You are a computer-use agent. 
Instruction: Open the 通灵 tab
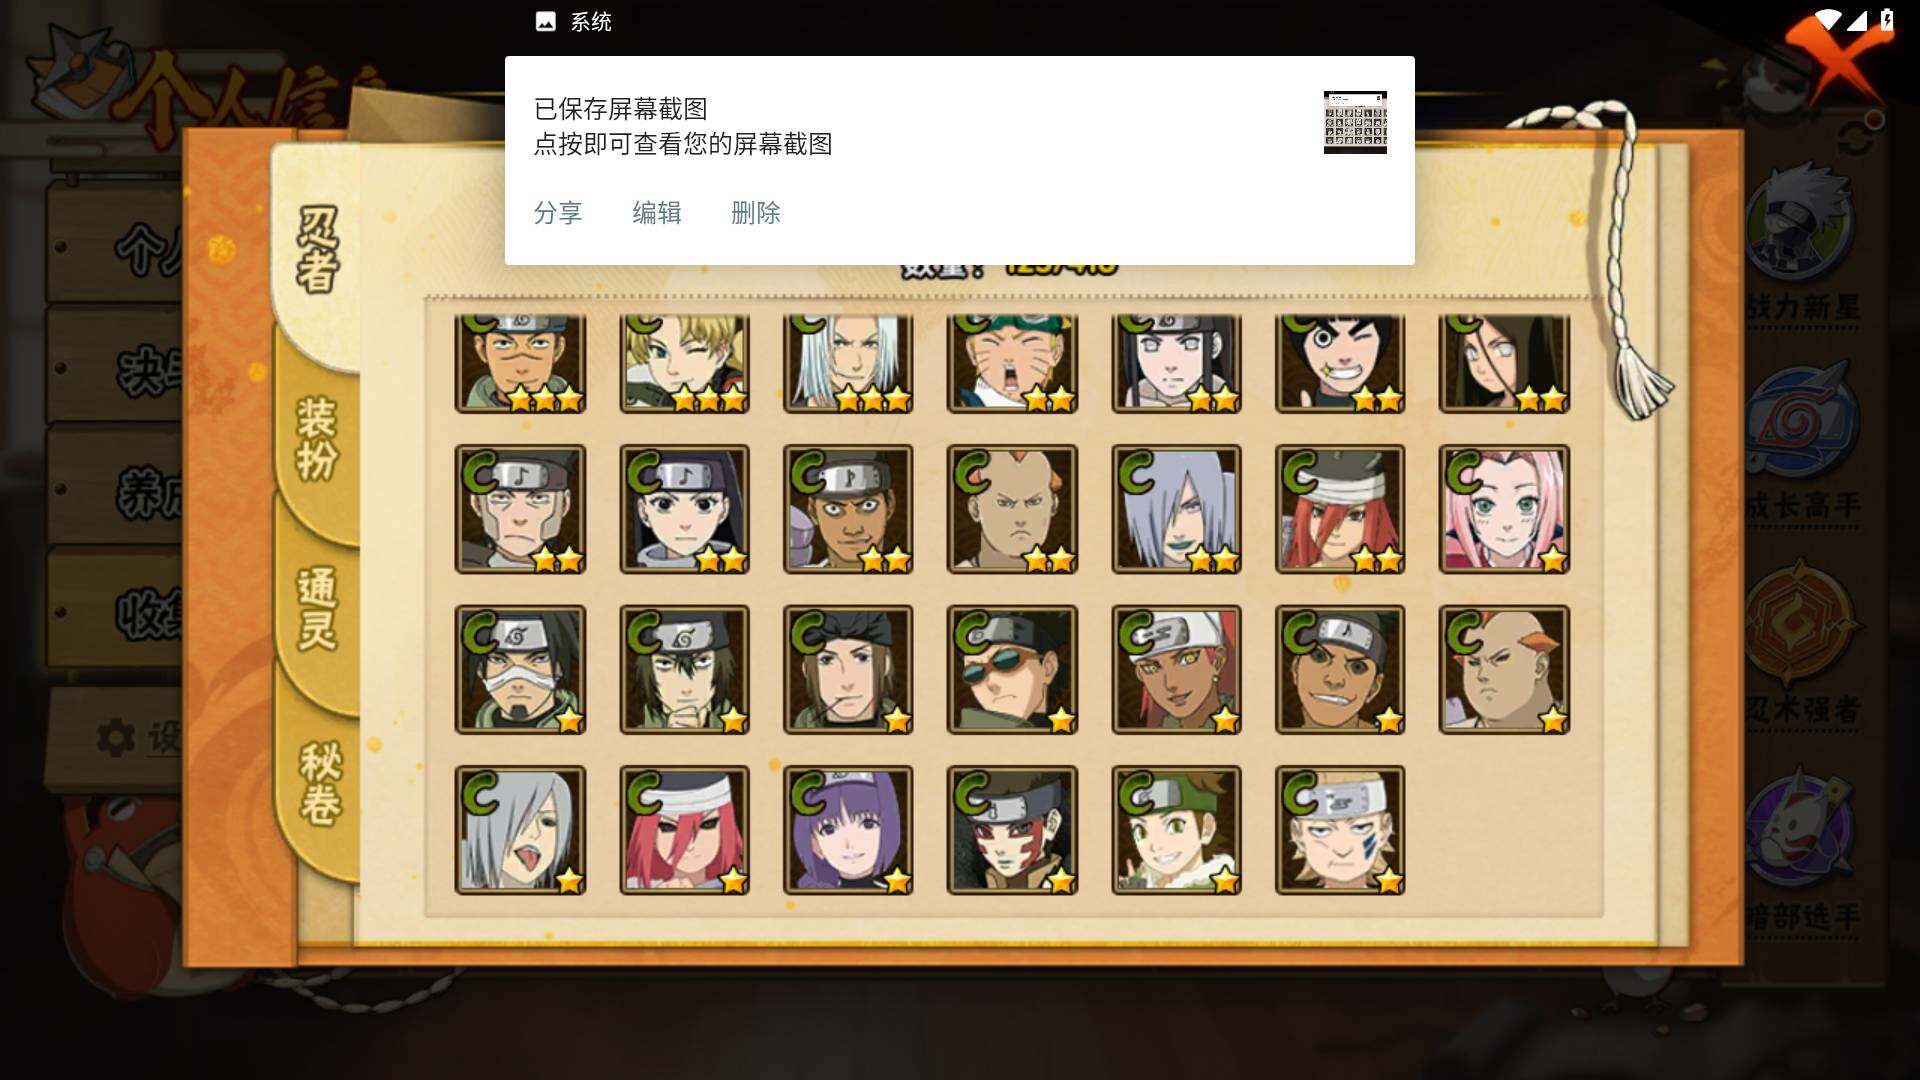318,610
